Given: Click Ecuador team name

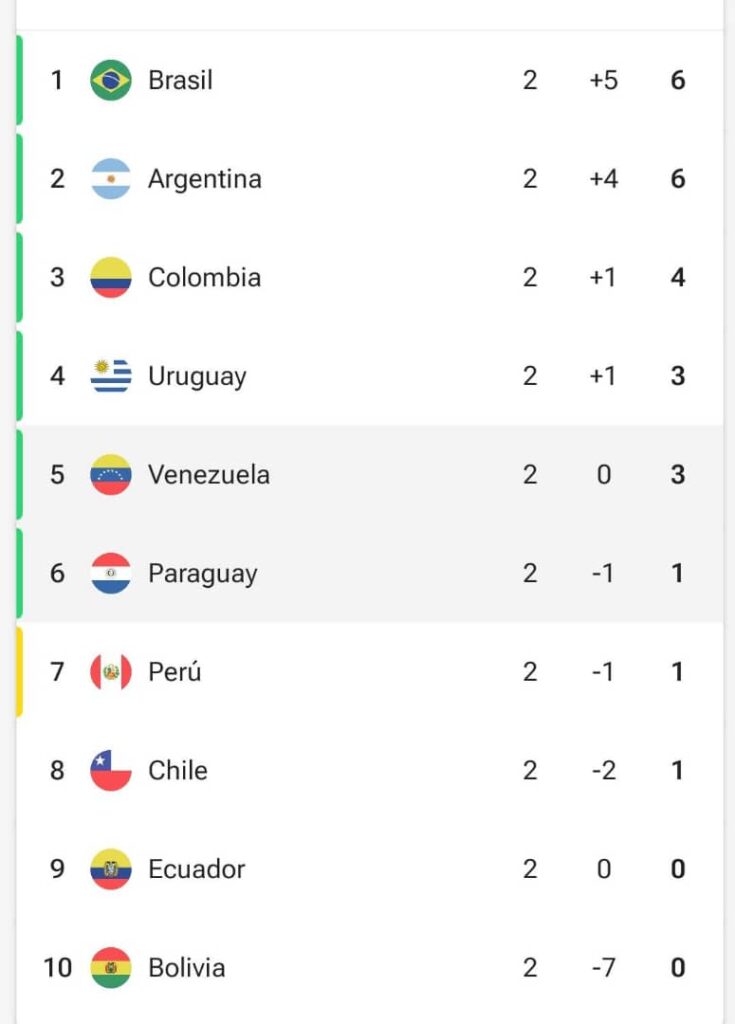Looking at the screenshot, I should point(196,869).
